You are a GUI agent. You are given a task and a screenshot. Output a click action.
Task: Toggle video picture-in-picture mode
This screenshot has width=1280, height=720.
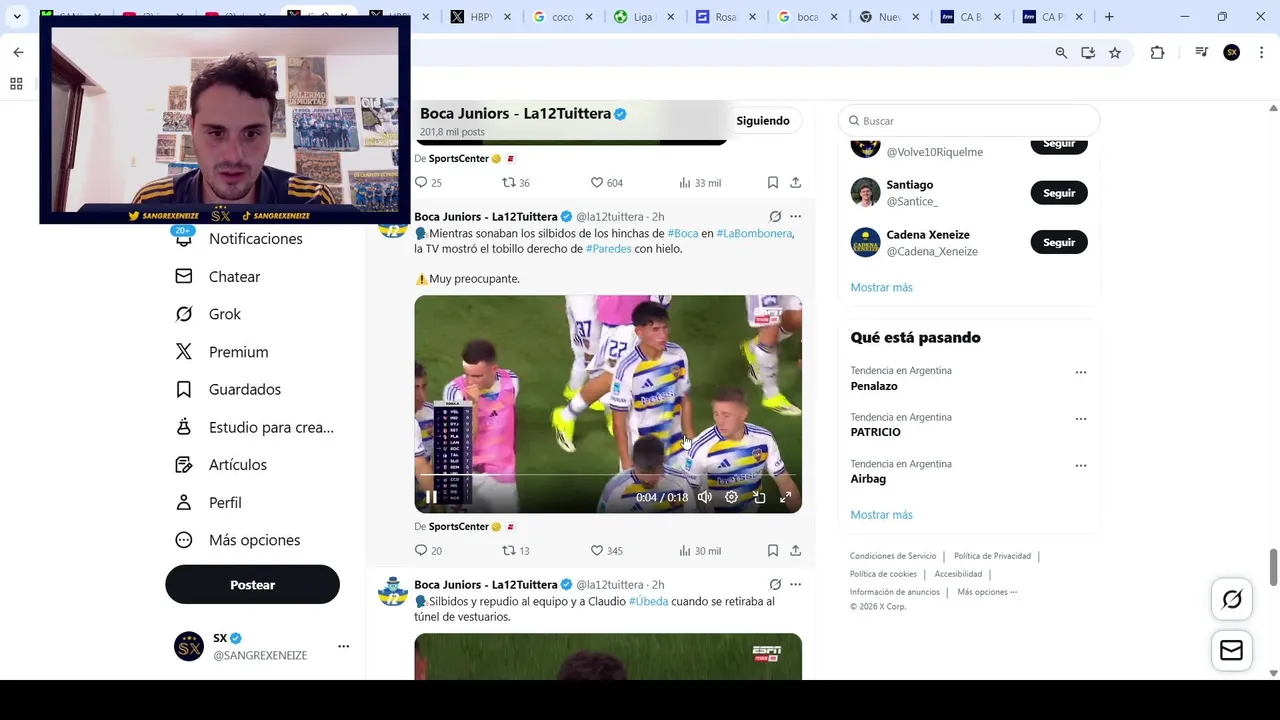click(x=759, y=497)
